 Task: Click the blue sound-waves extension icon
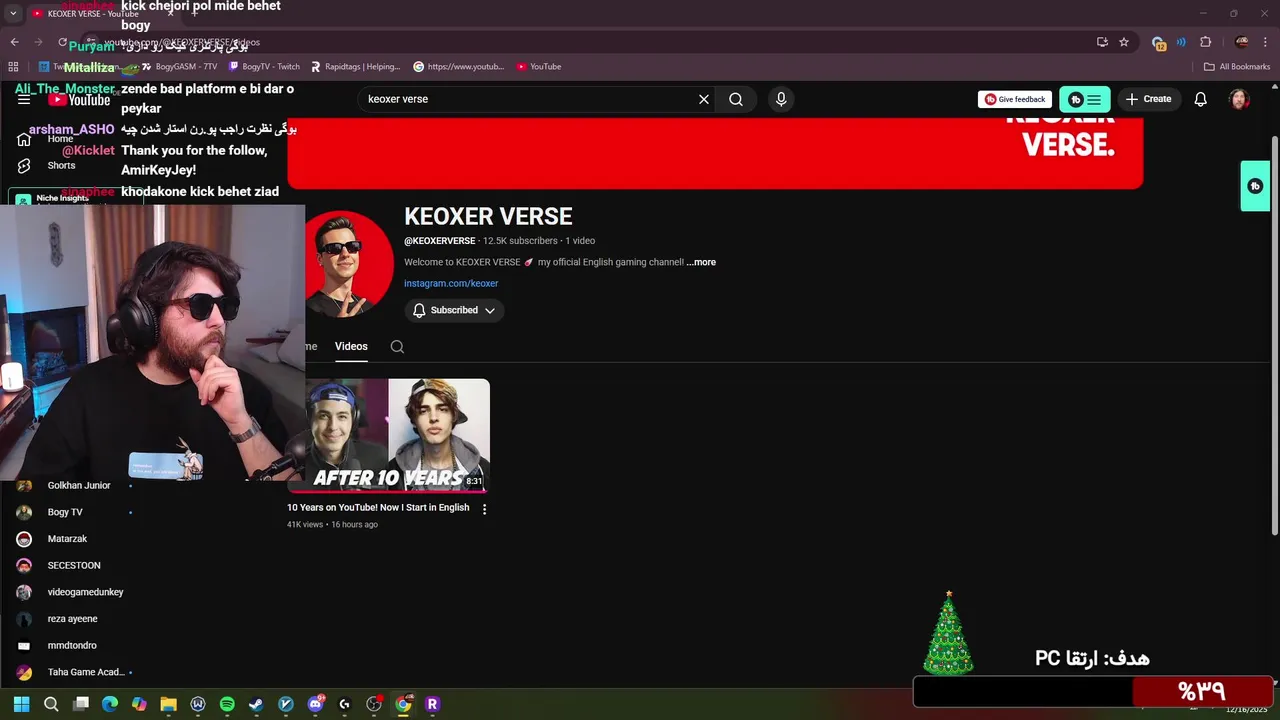coord(1181,42)
